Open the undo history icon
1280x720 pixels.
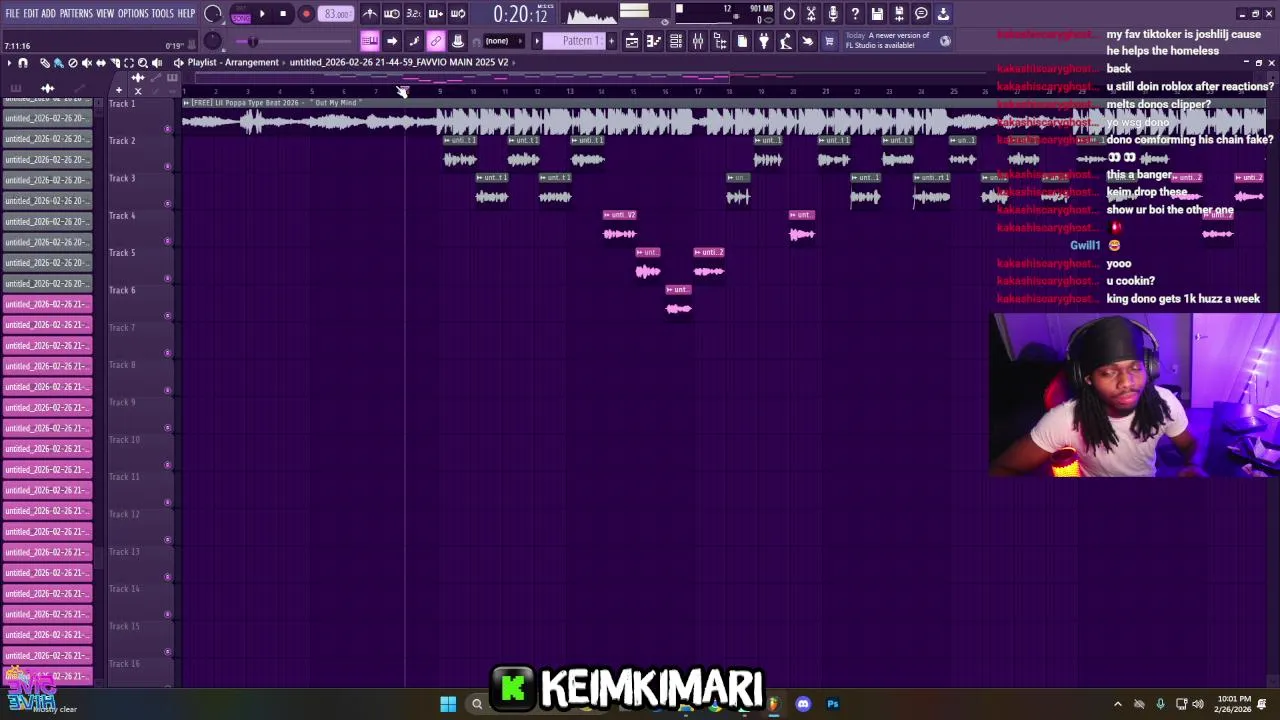coord(789,14)
